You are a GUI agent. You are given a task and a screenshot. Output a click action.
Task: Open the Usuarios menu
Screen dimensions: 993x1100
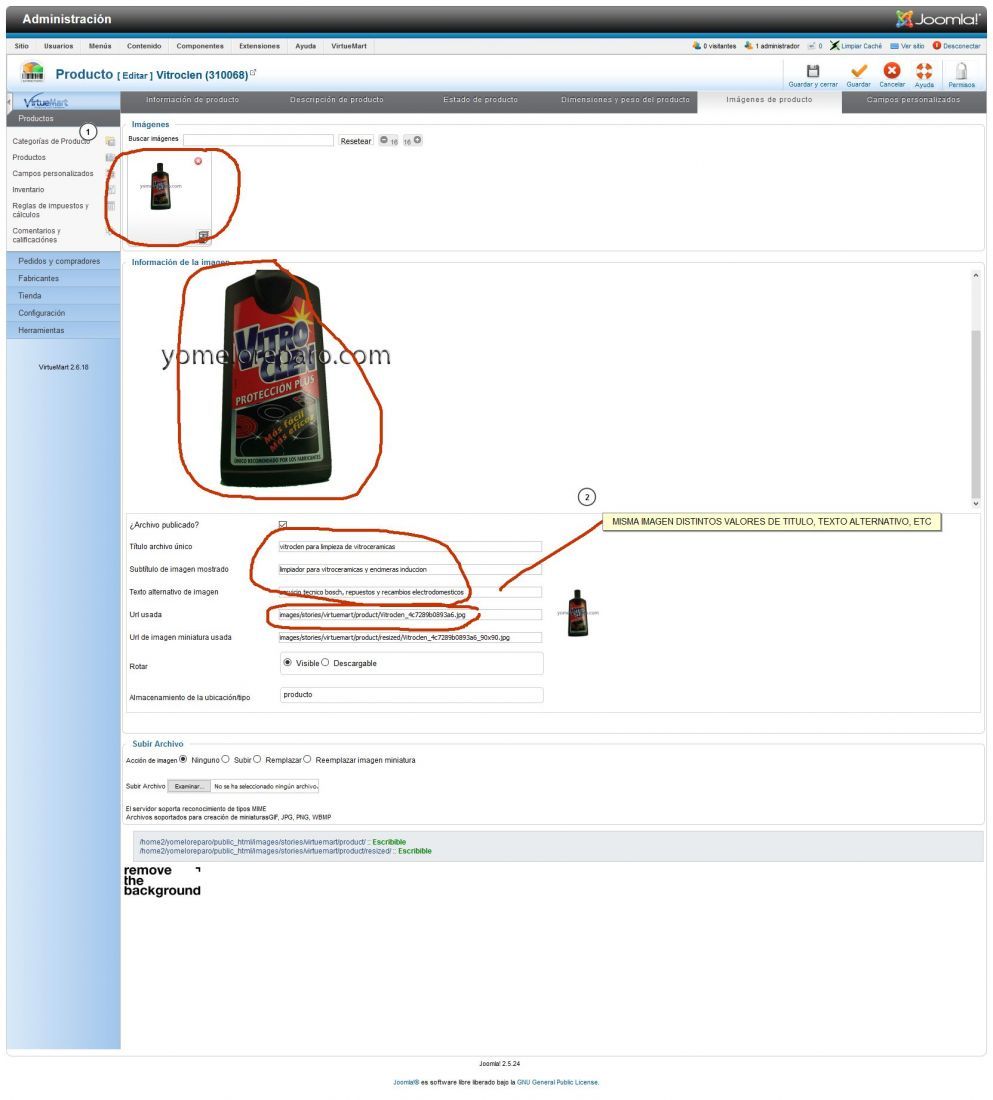58,46
